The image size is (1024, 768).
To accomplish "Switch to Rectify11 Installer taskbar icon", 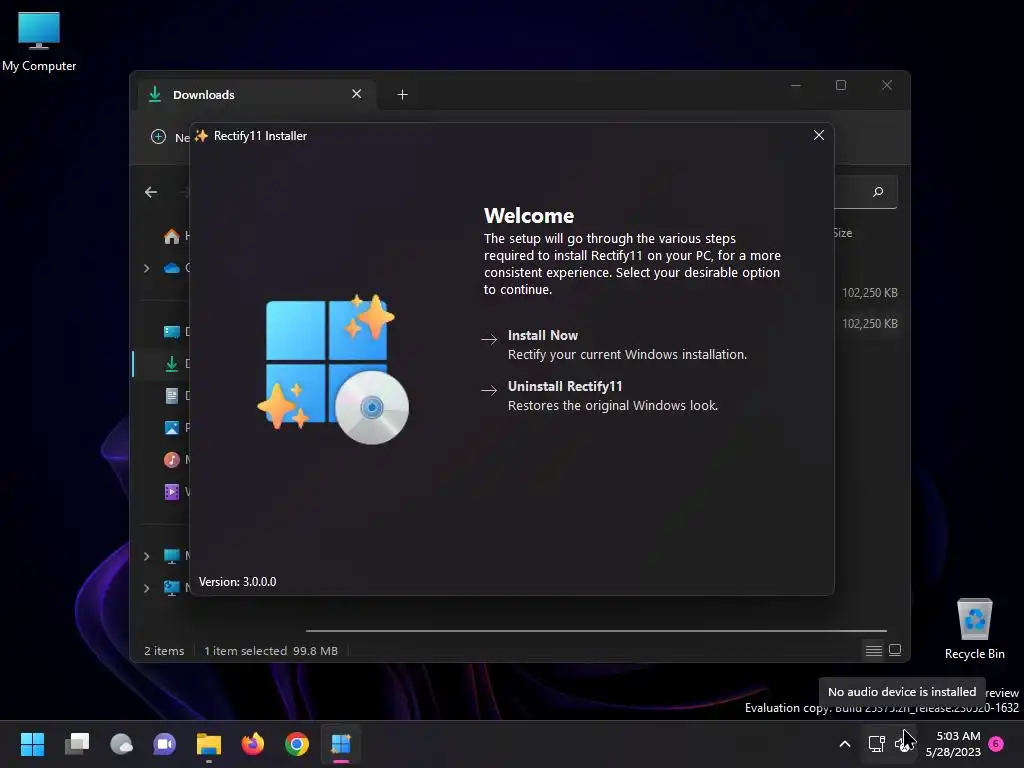I will tap(341, 744).
